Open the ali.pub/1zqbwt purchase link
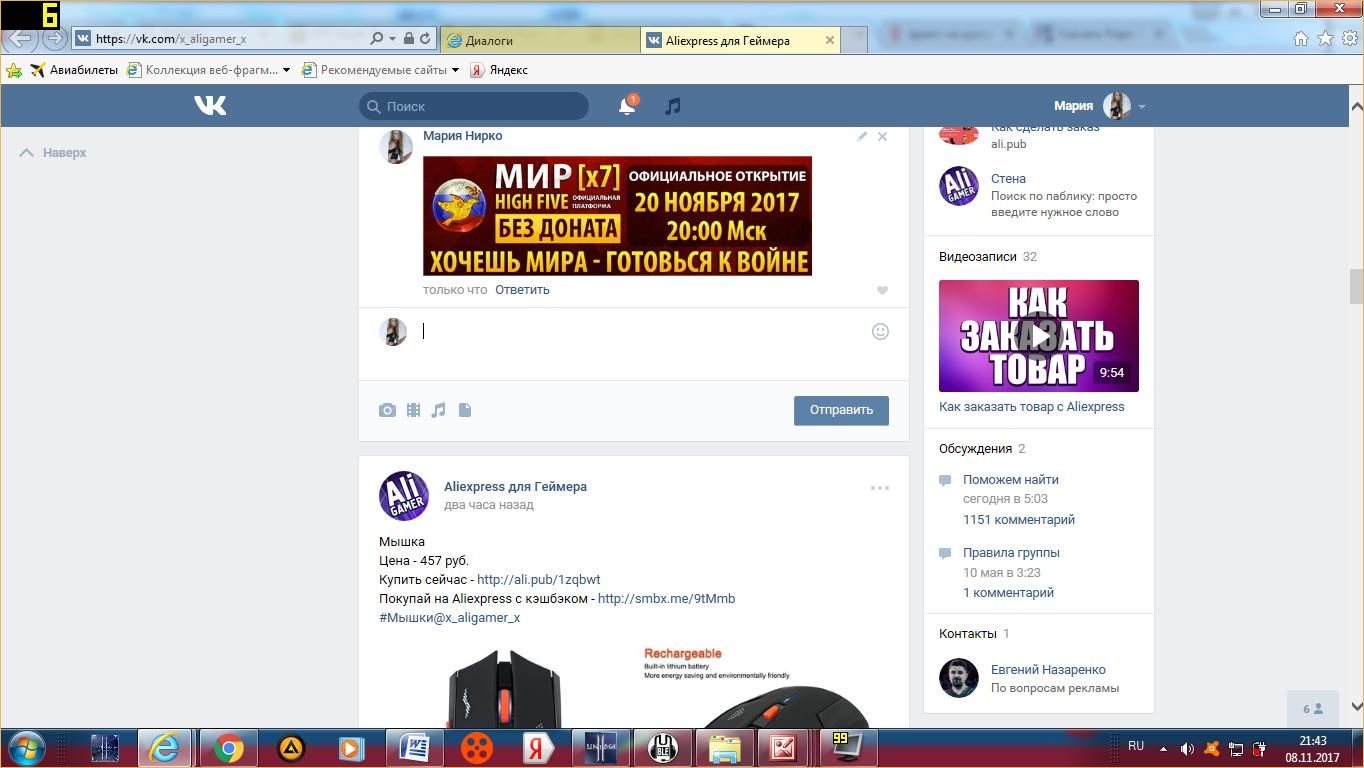The height and width of the screenshot is (768, 1364). [539, 580]
